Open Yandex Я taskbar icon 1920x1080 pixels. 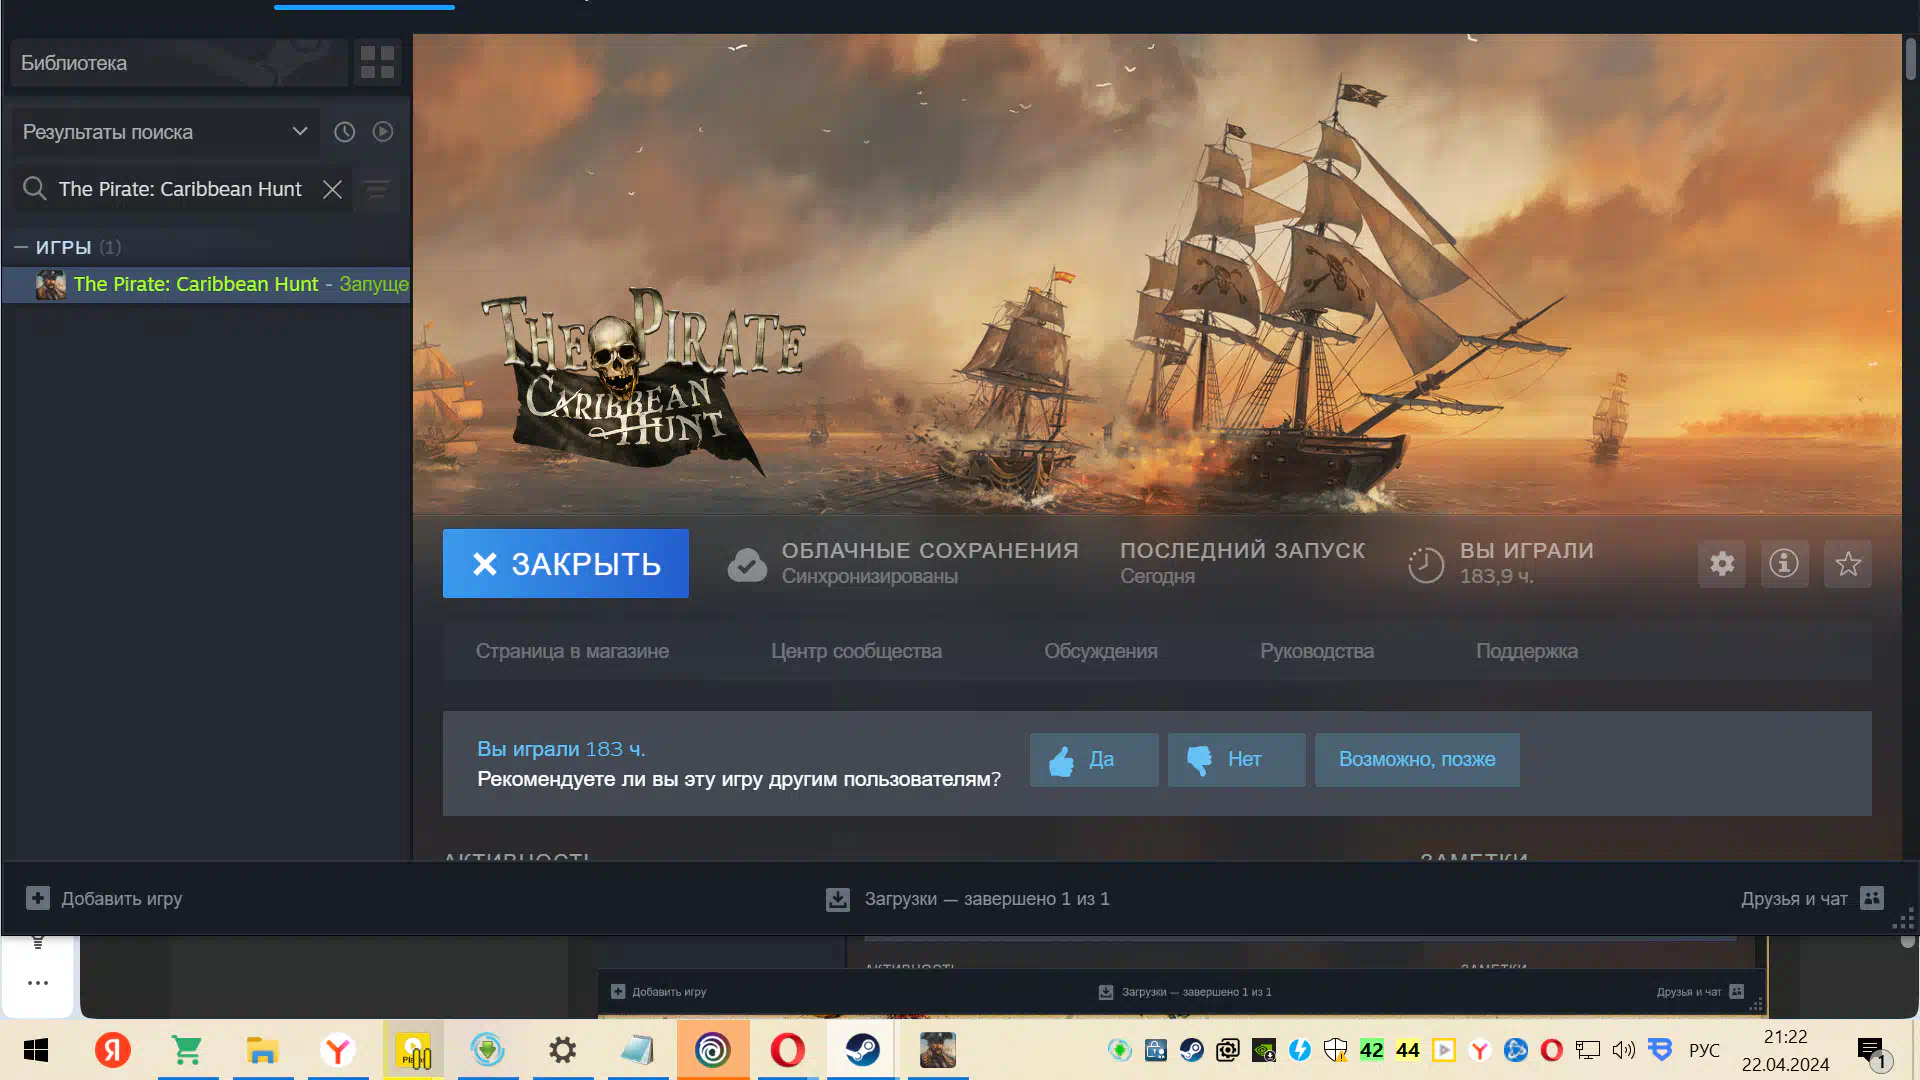[x=112, y=1050]
